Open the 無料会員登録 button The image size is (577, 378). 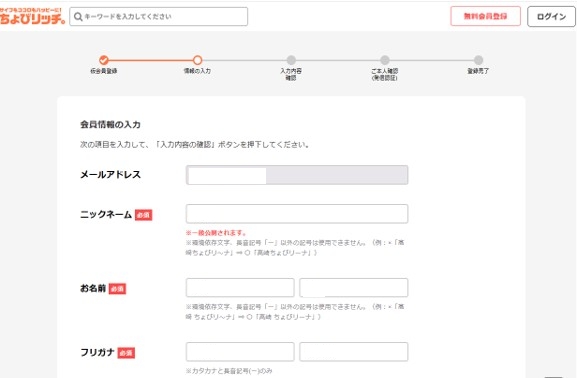[485, 16]
